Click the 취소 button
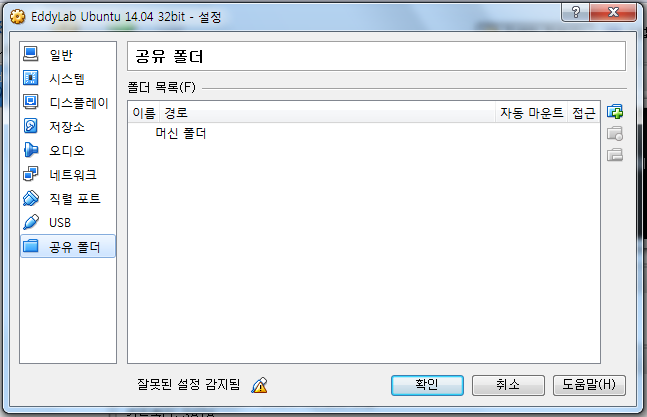The height and width of the screenshot is (417, 647). [x=508, y=385]
